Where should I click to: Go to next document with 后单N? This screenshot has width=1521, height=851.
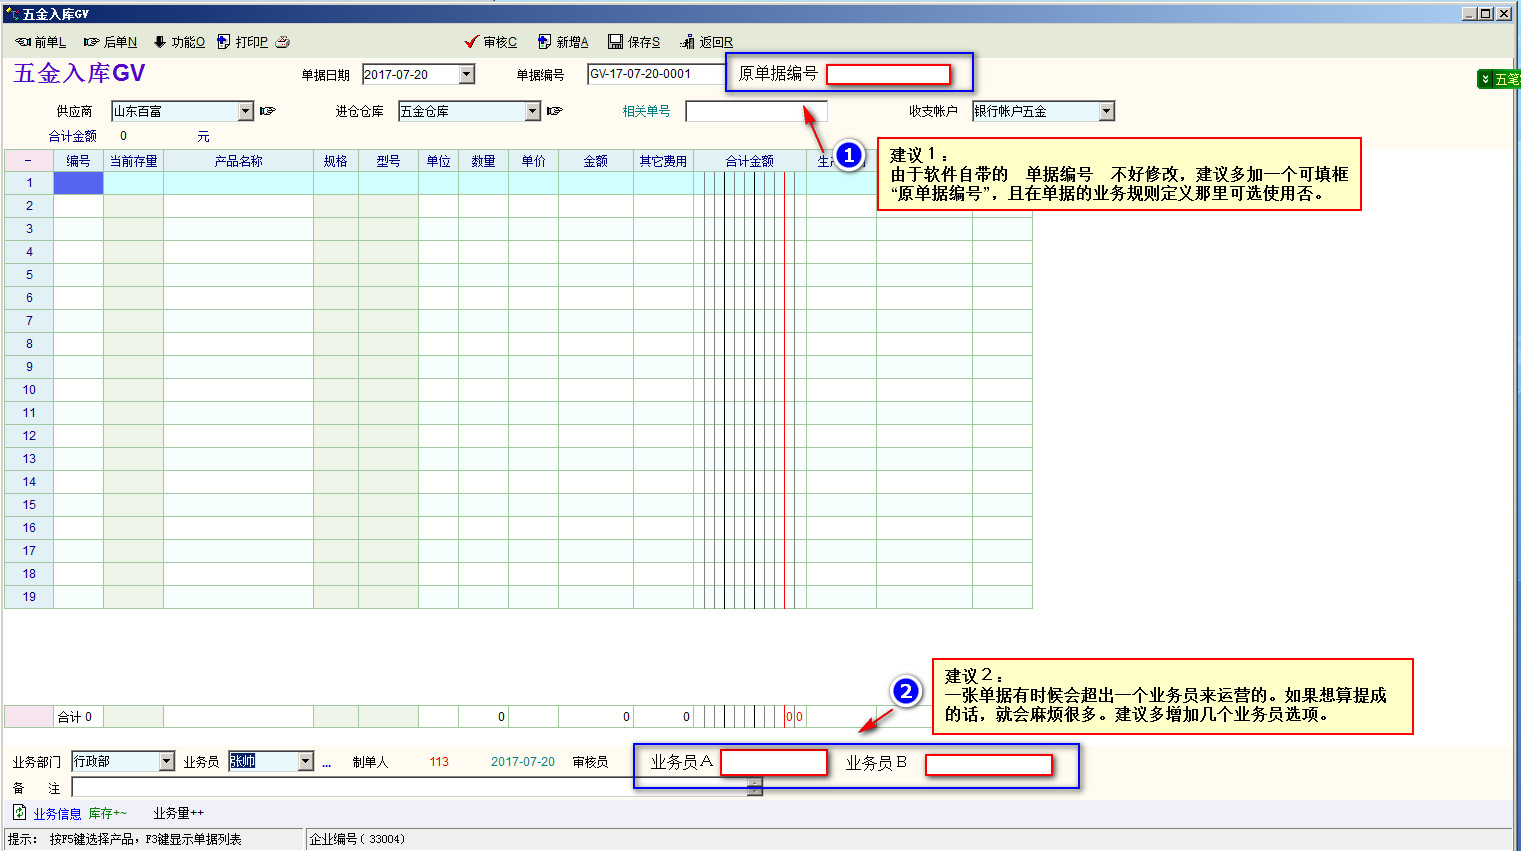(x=110, y=42)
